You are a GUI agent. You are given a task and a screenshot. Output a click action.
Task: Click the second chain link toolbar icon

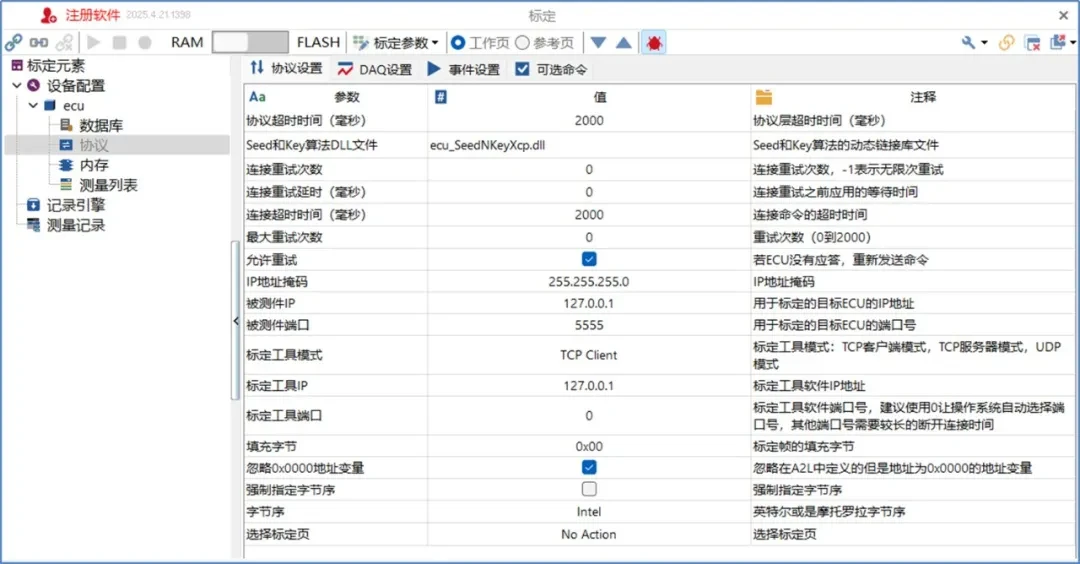pos(39,42)
